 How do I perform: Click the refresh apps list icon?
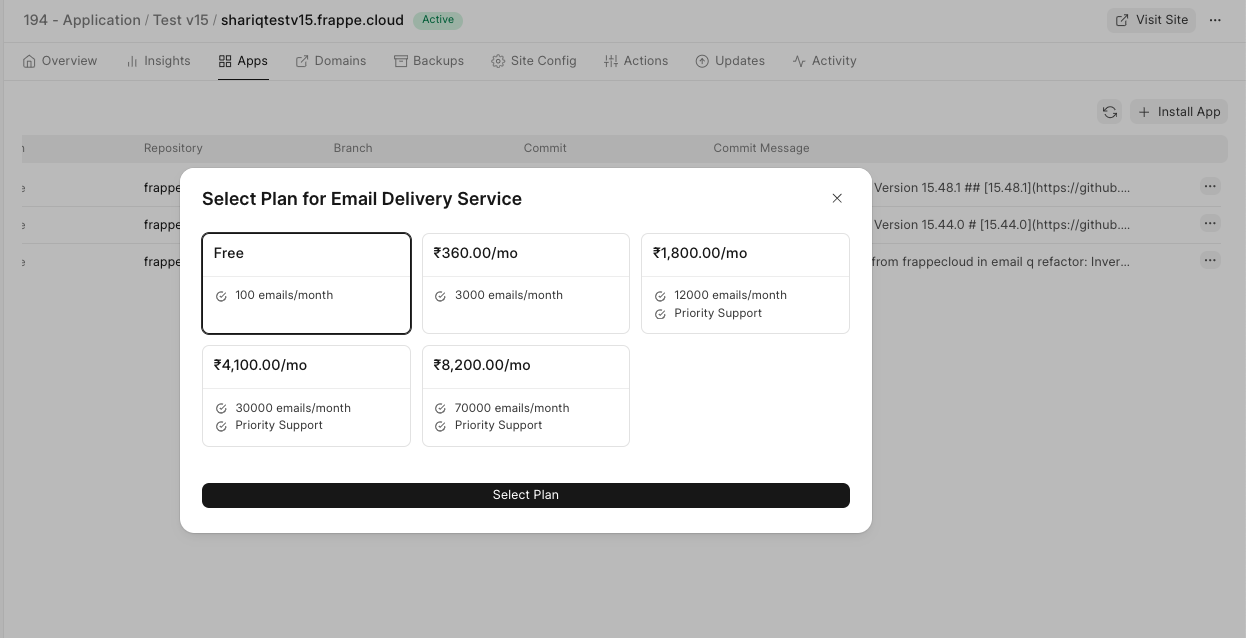tap(1109, 112)
